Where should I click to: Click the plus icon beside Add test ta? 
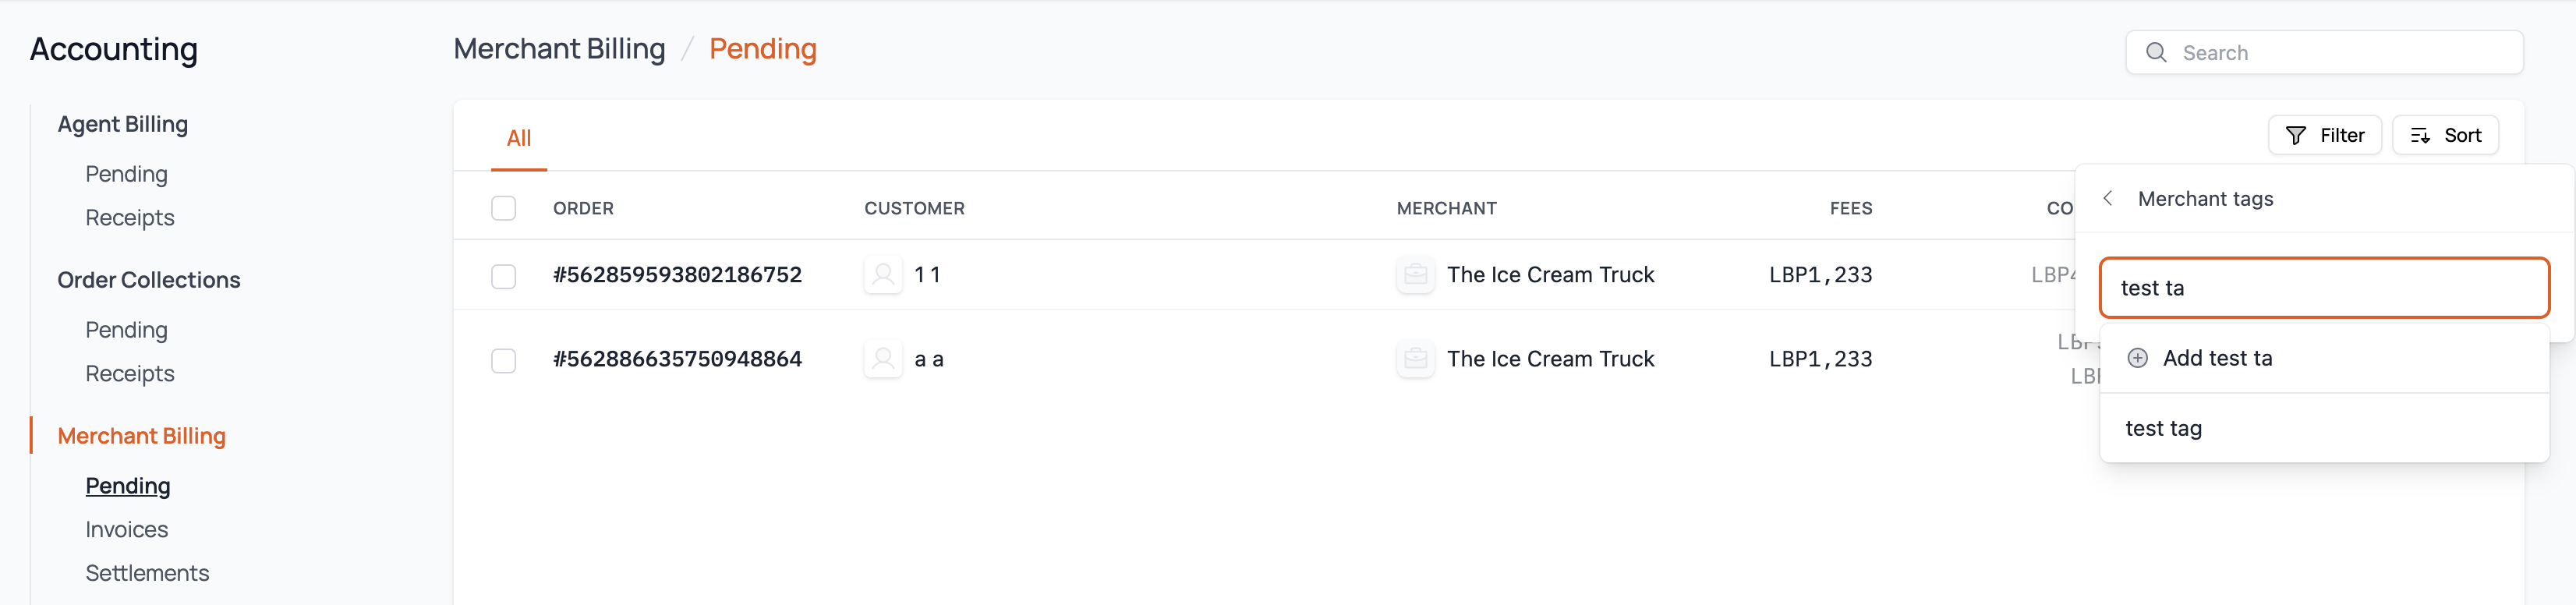click(2137, 358)
